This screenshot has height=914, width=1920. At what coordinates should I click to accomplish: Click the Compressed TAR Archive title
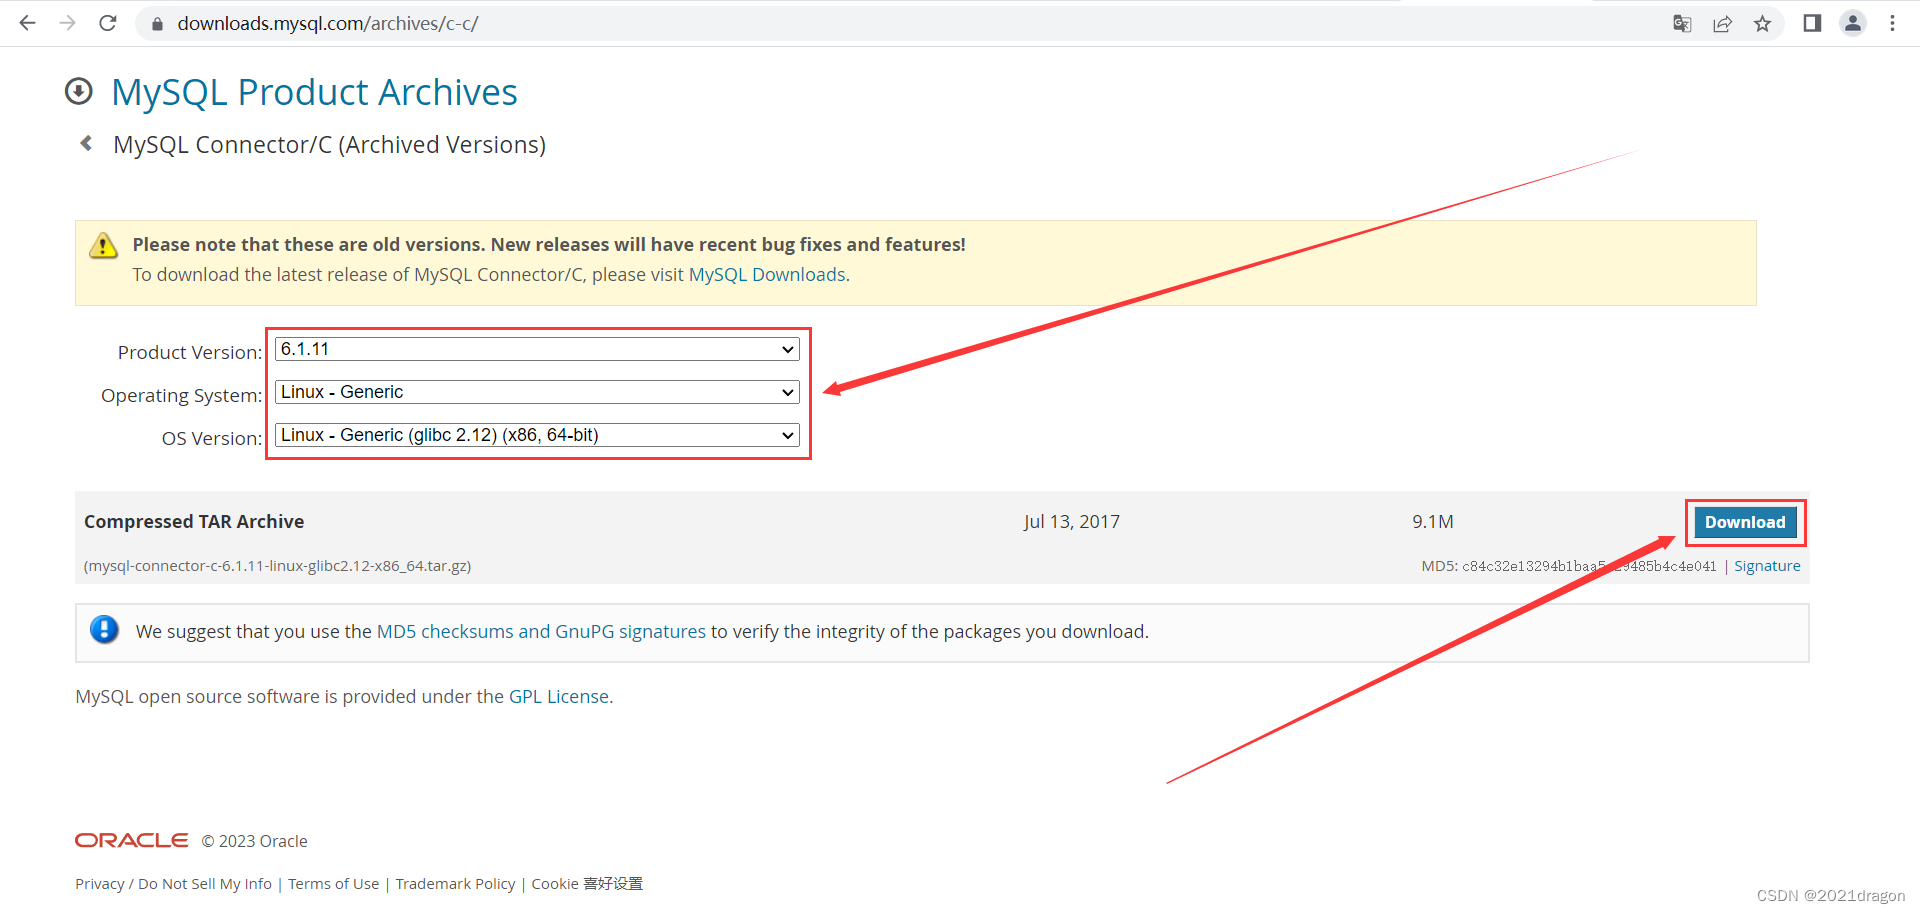[194, 522]
